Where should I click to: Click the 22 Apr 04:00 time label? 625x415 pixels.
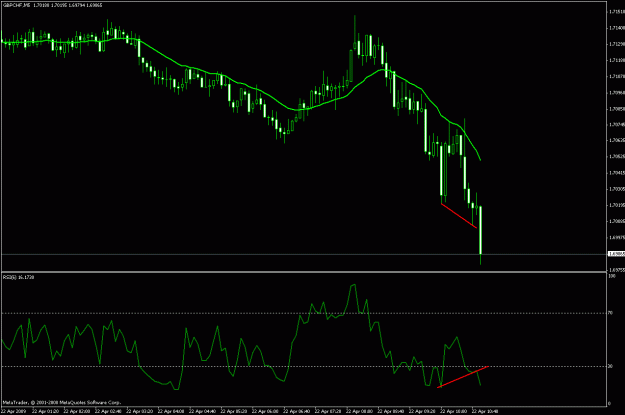coord(171,411)
